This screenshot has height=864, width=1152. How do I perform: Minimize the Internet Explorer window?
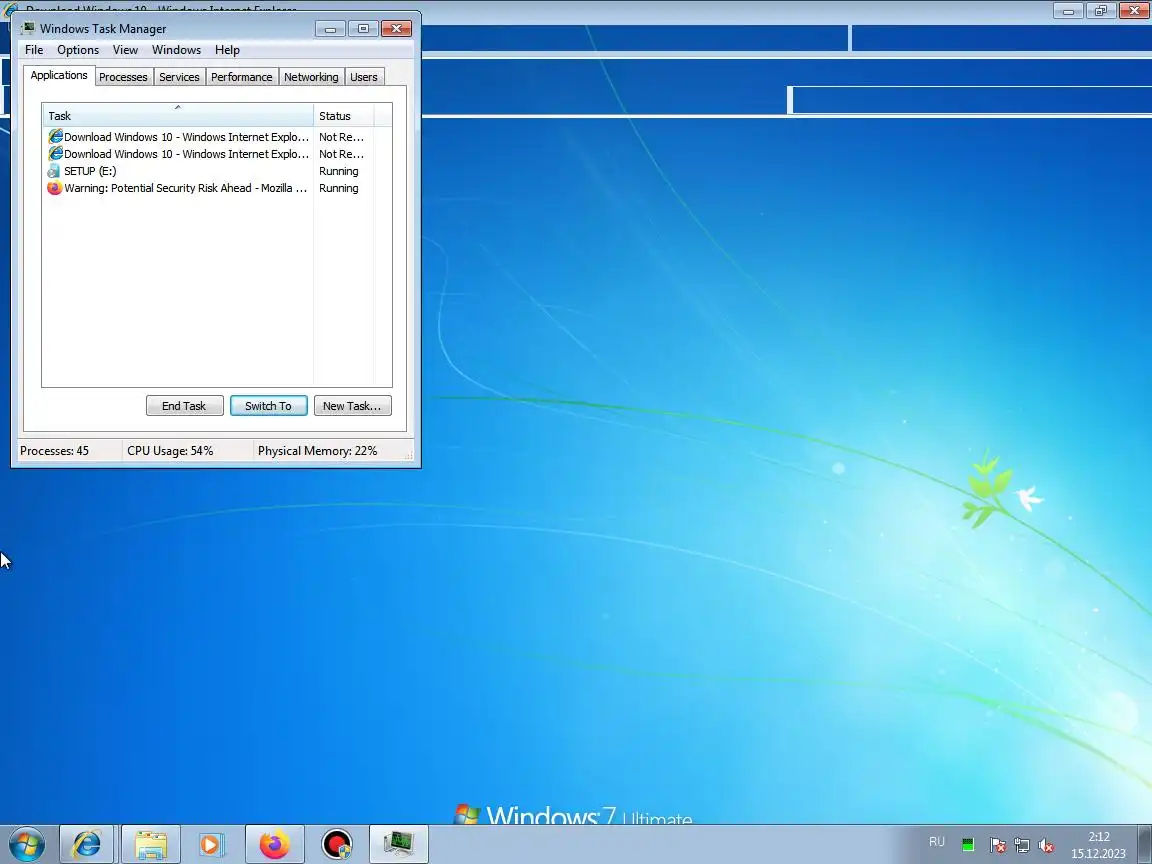pos(1068,10)
